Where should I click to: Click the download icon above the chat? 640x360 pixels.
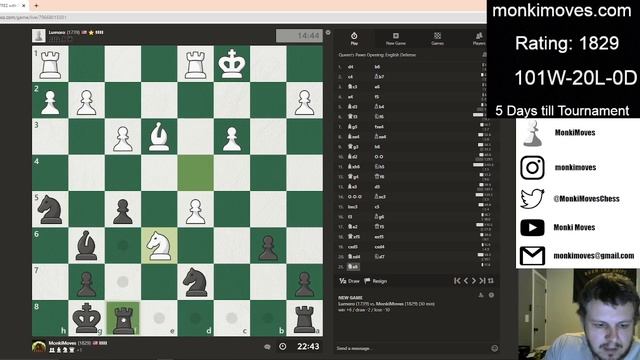pyautogui.click(x=481, y=295)
